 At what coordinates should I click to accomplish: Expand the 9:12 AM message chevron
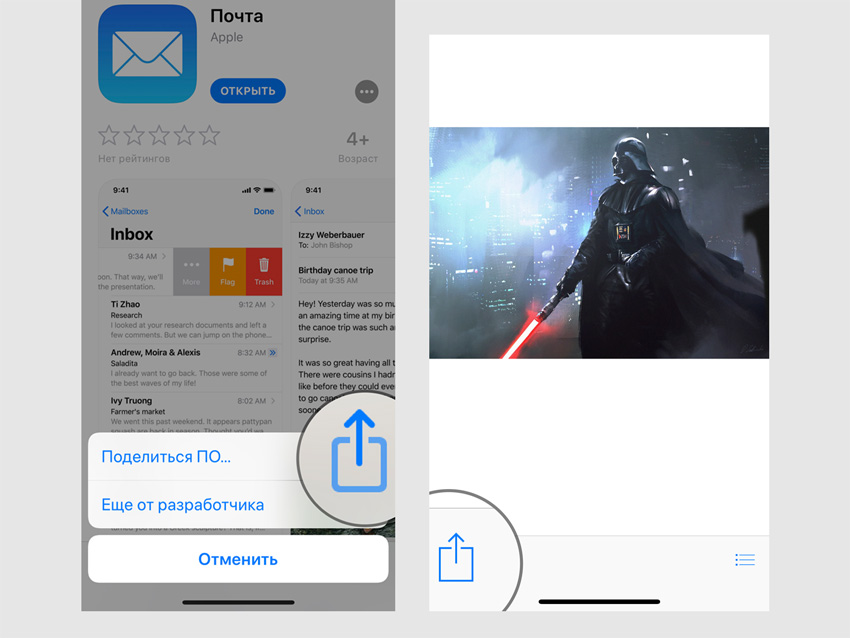tap(273, 305)
